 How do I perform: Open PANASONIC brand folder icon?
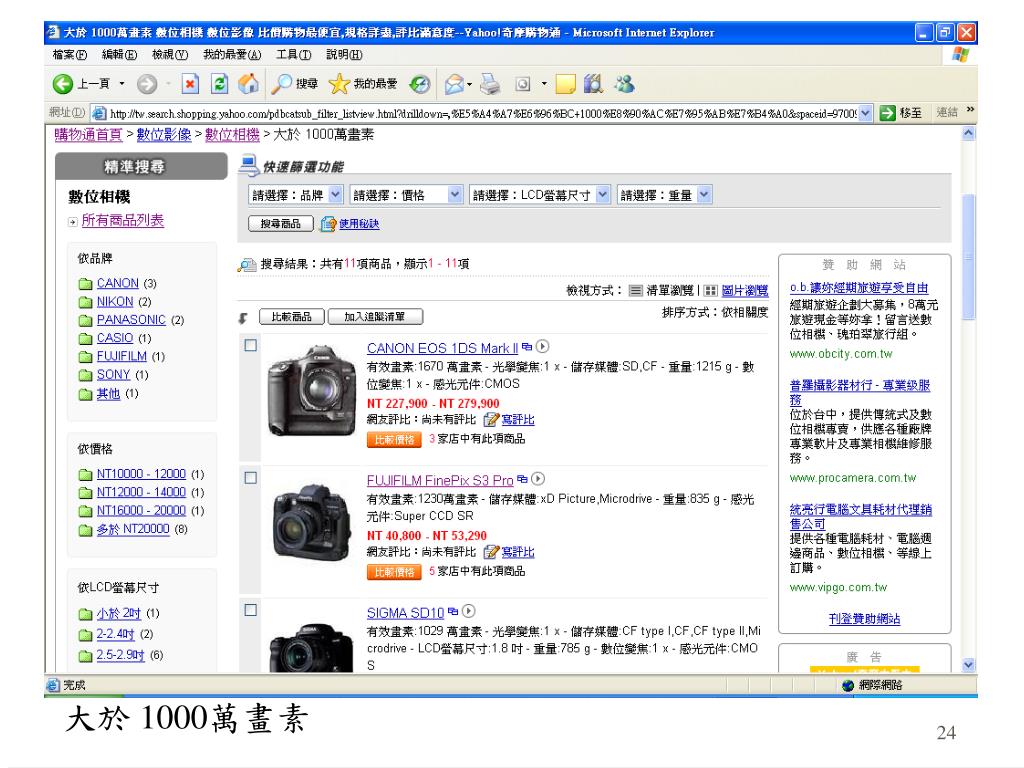coord(85,320)
